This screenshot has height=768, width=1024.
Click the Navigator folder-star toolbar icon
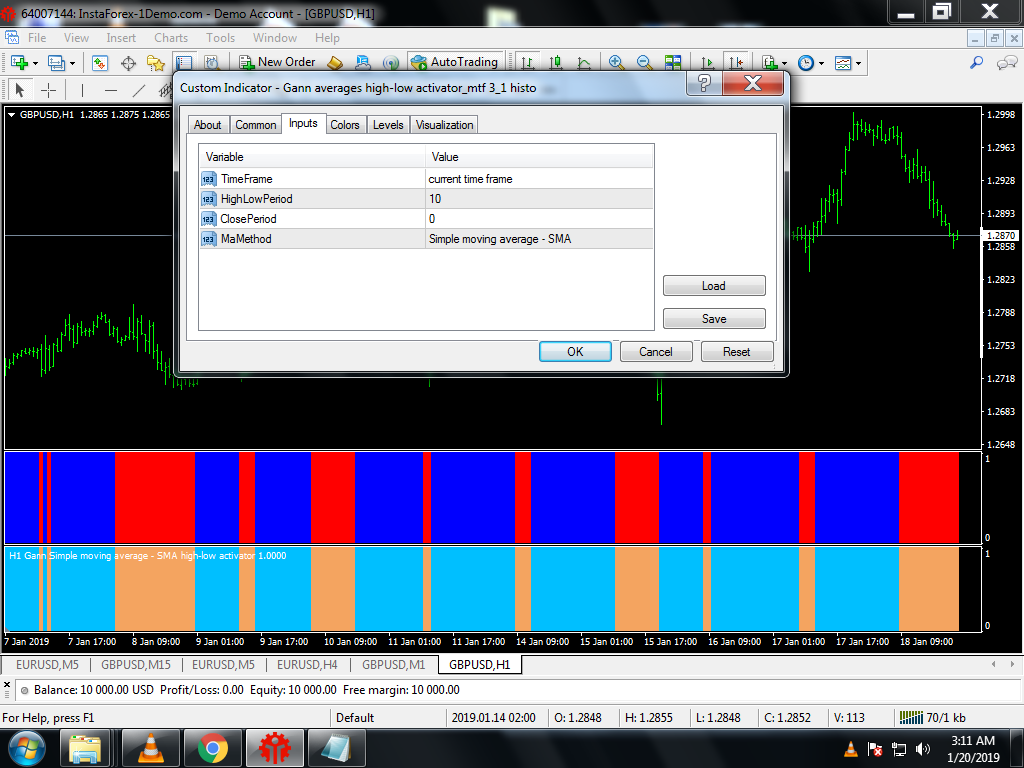[x=155, y=63]
